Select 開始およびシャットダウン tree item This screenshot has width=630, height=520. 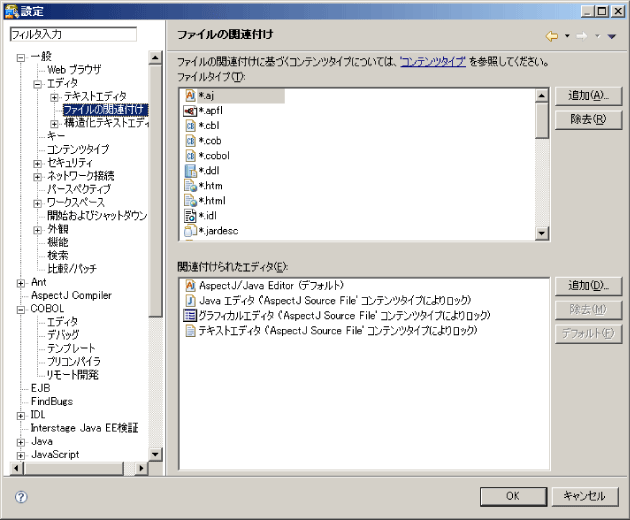pos(97,215)
